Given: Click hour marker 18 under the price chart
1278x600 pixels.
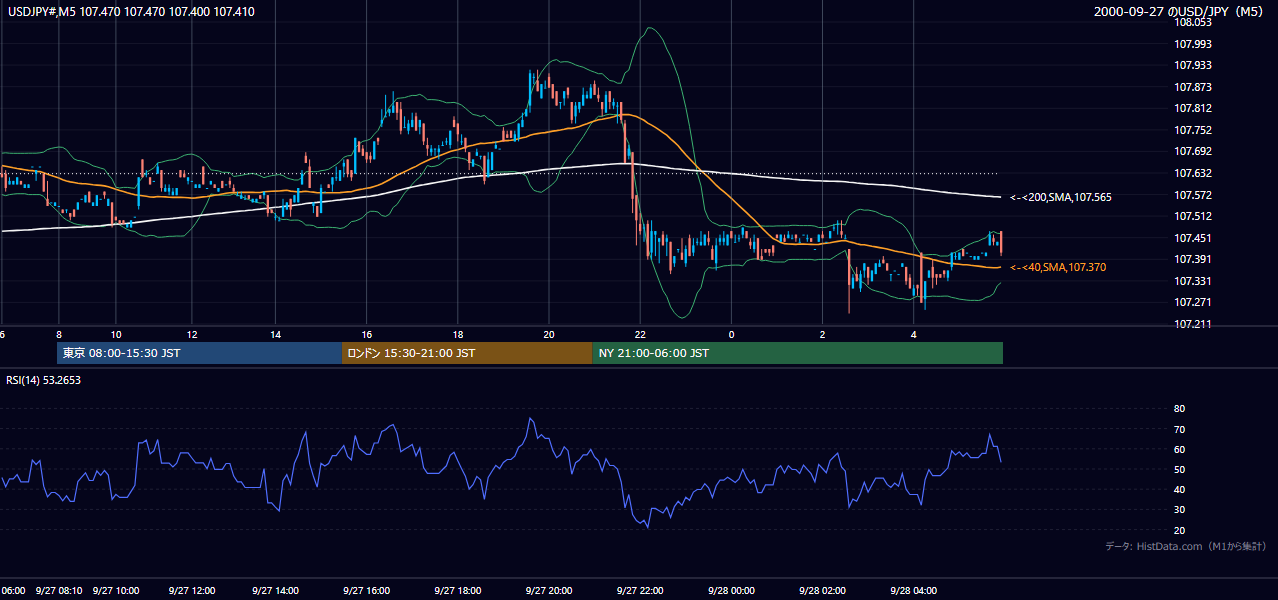Looking at the screenshot, I should pyautogui.click(x=458, y=334).
